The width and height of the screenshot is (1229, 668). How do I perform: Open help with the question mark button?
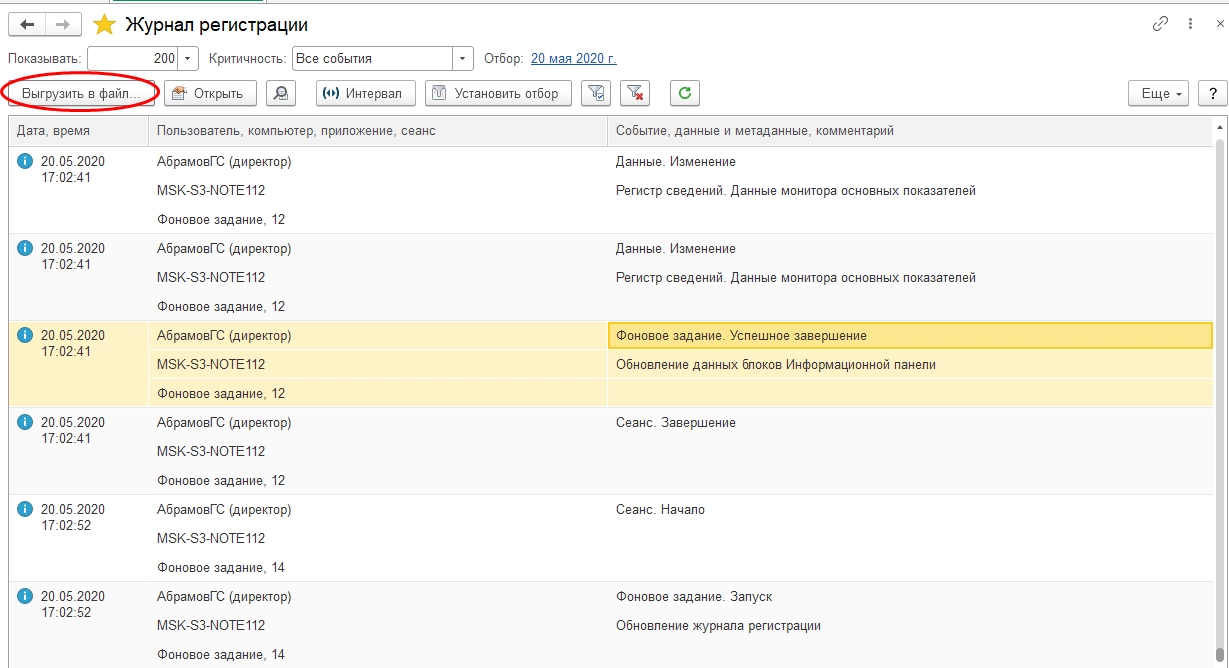1213,93
